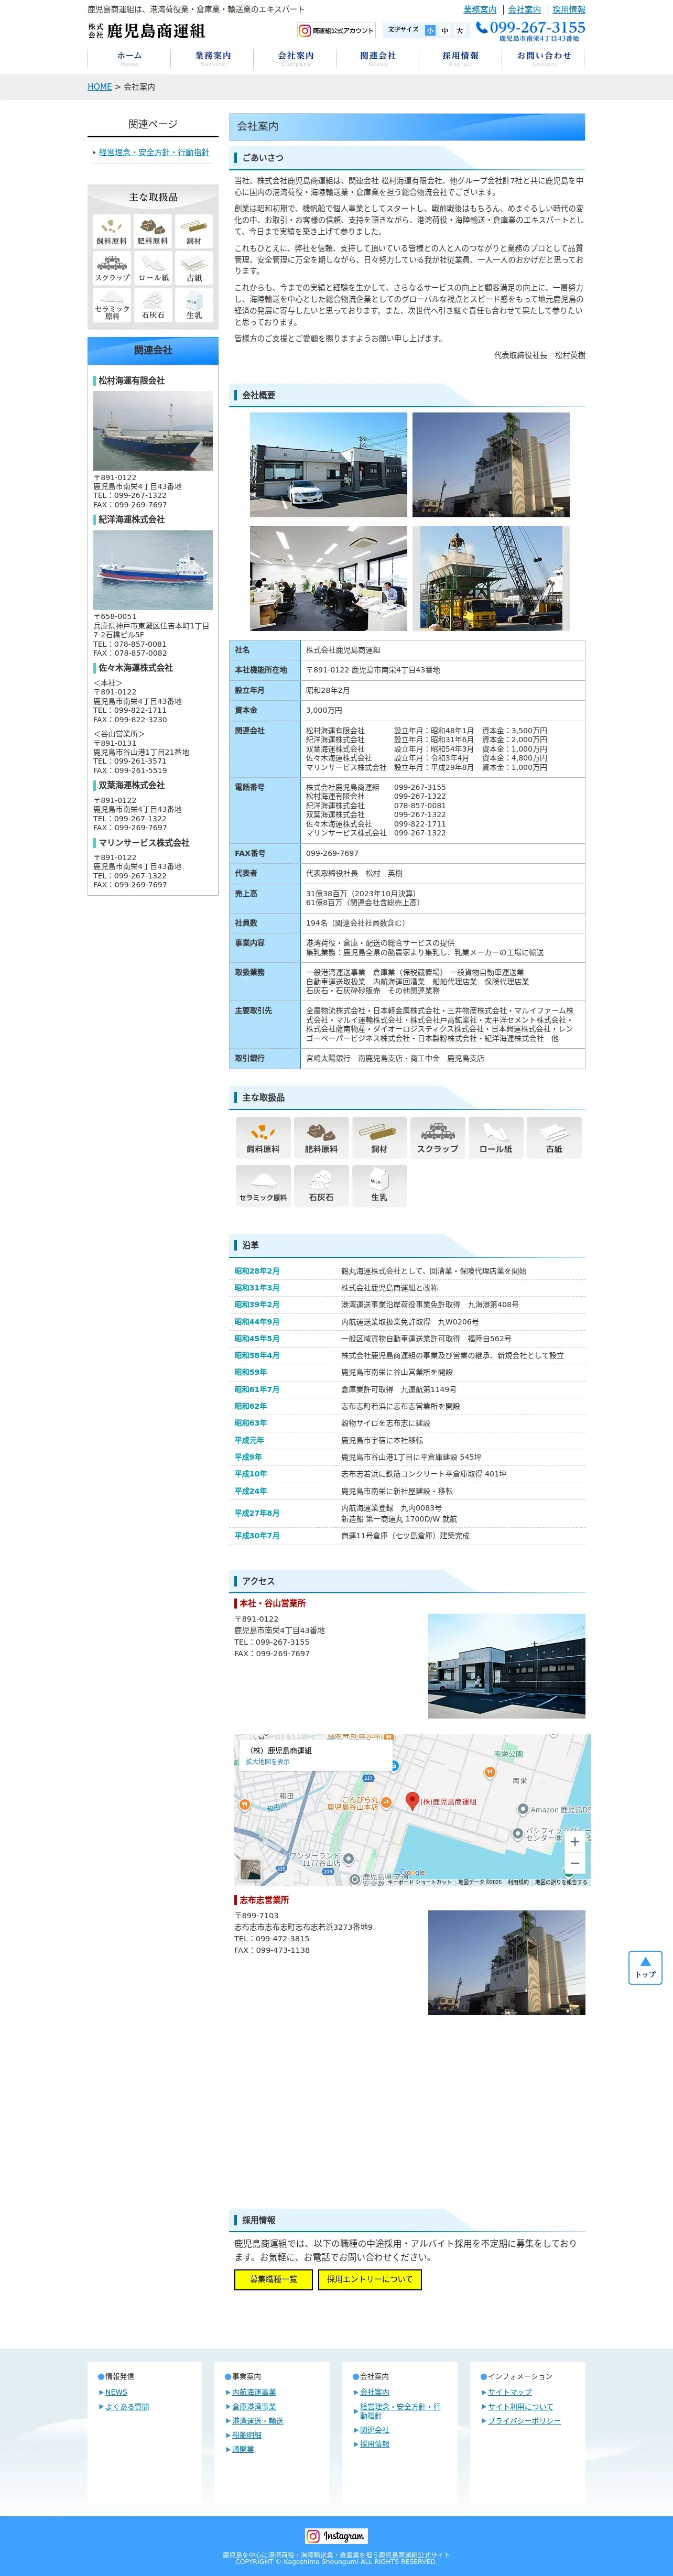Open ホーム in the main navigation

tap(129, 58)
